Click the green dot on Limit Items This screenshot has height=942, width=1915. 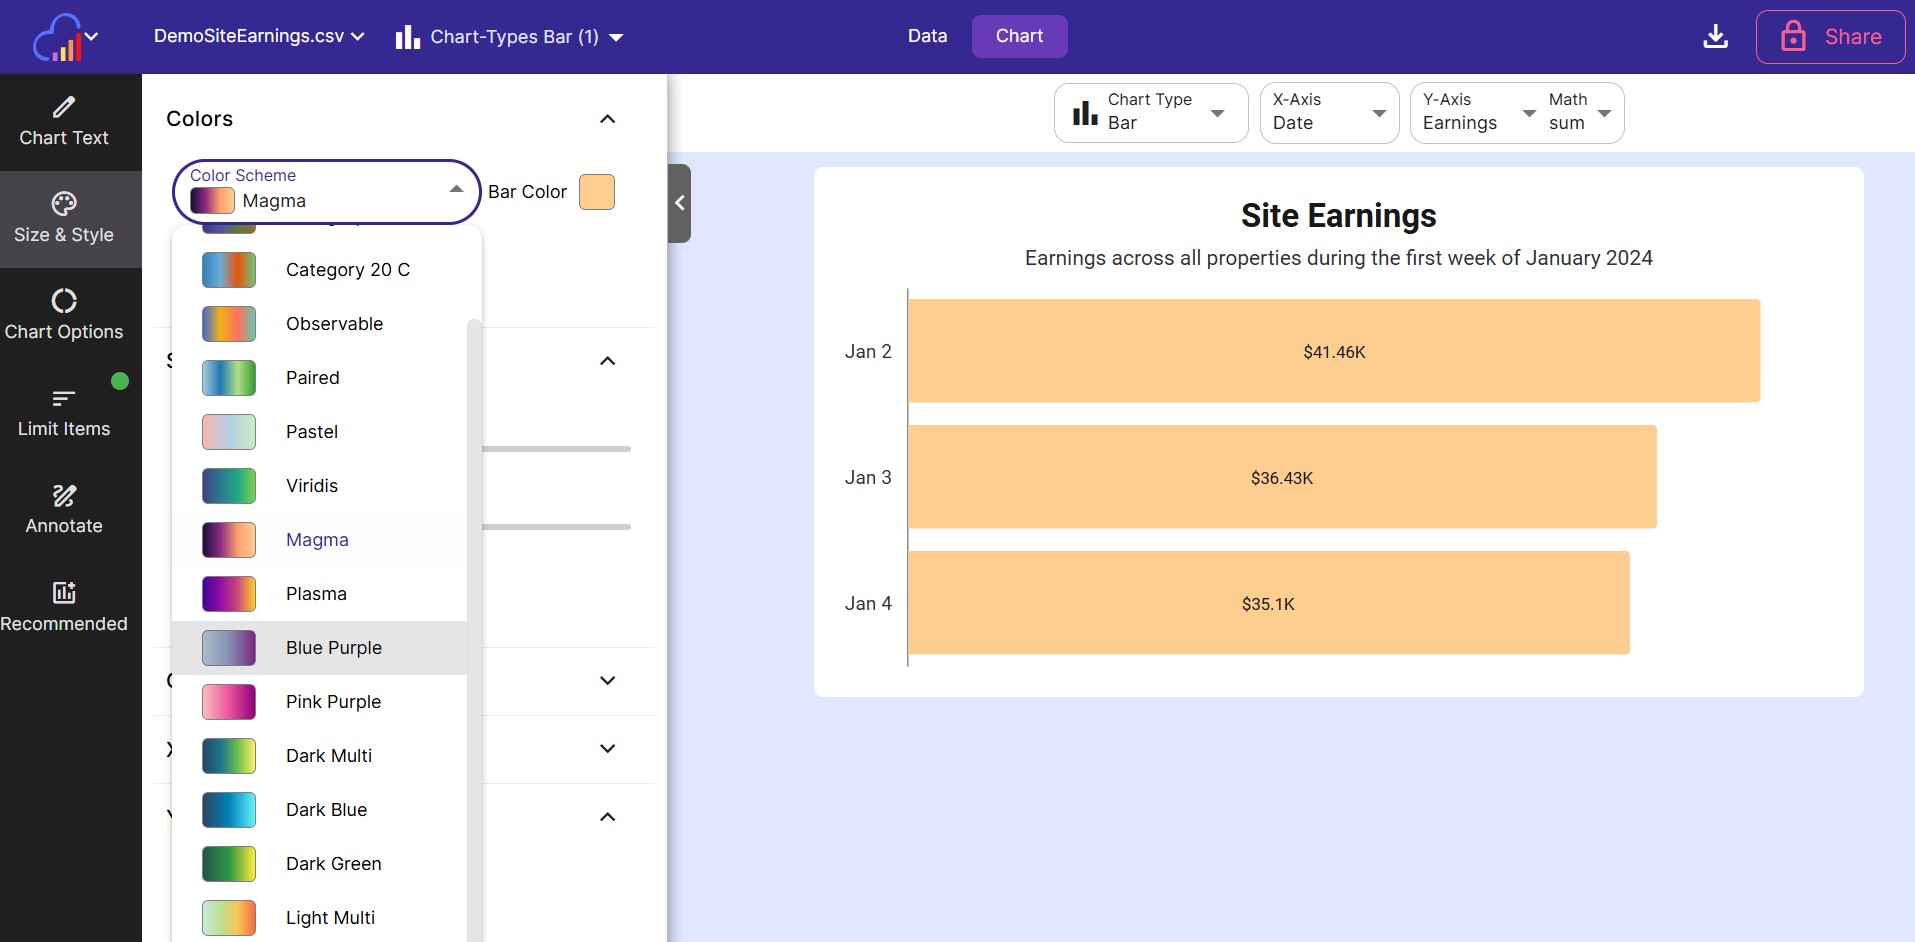pyautogui.click(x=120, y=381)
